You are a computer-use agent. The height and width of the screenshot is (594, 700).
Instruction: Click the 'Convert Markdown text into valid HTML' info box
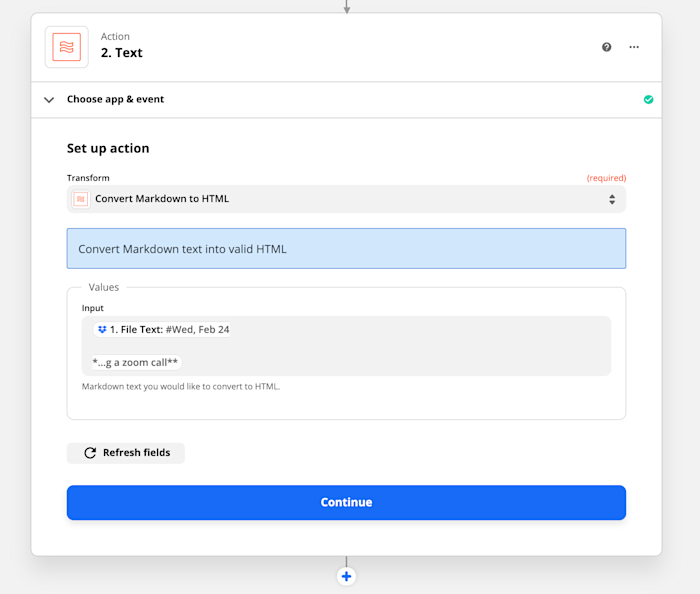[x=346, y=249]
